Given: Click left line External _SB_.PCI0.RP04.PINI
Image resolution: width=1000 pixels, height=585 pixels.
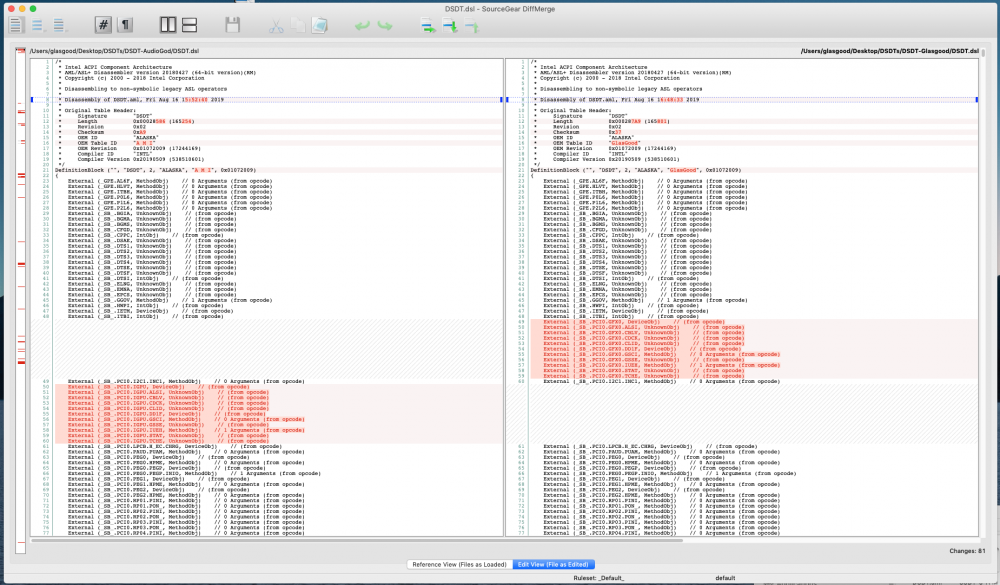Looking at the screenshot, I should pyautogui.click(x=186, y=533).
